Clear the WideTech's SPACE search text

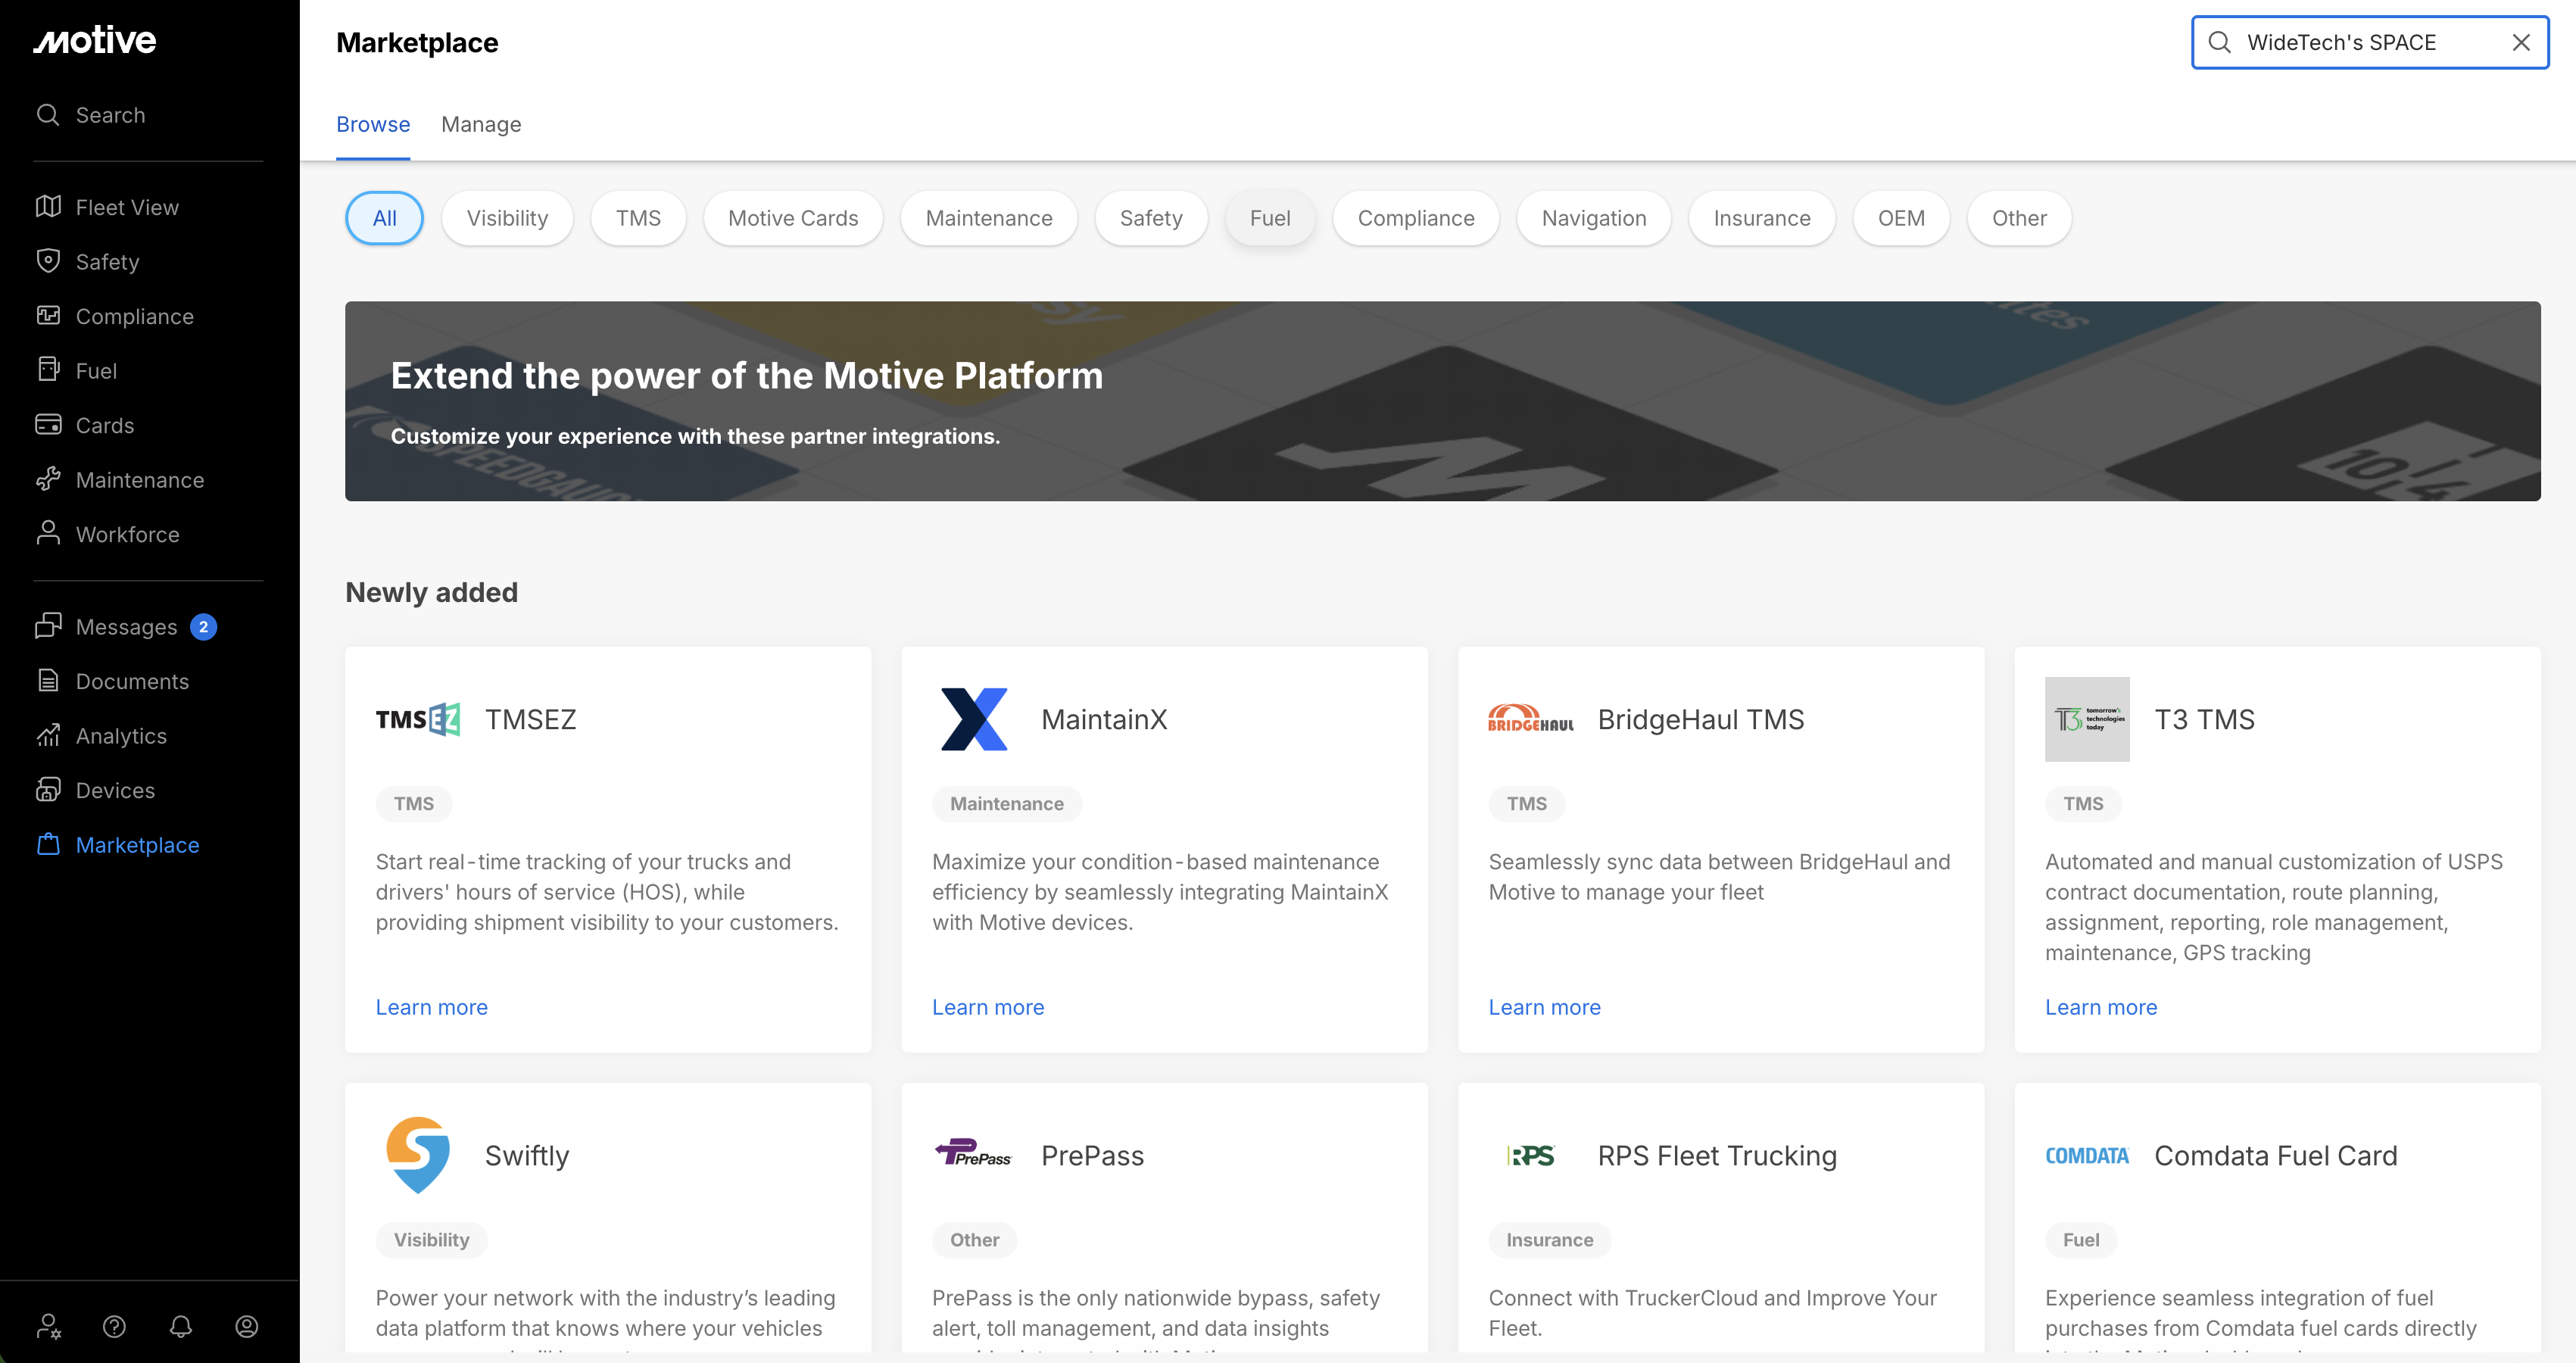tap(2521, 42)
